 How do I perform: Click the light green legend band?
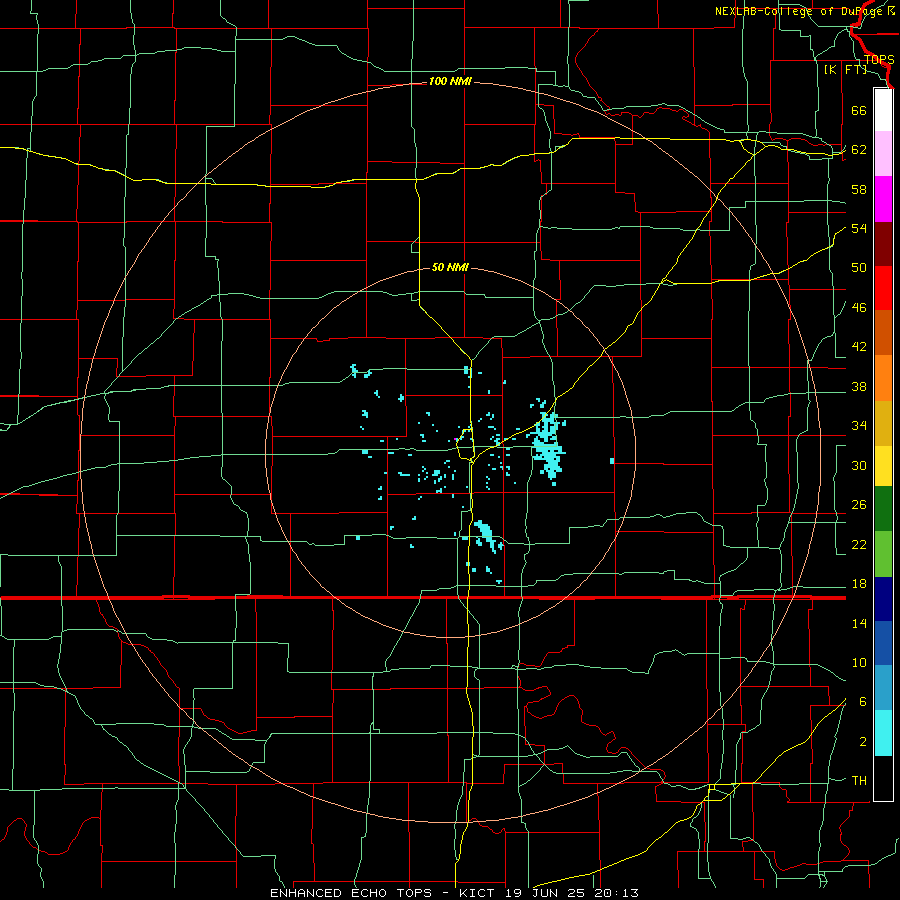click(x=883, y=554)
